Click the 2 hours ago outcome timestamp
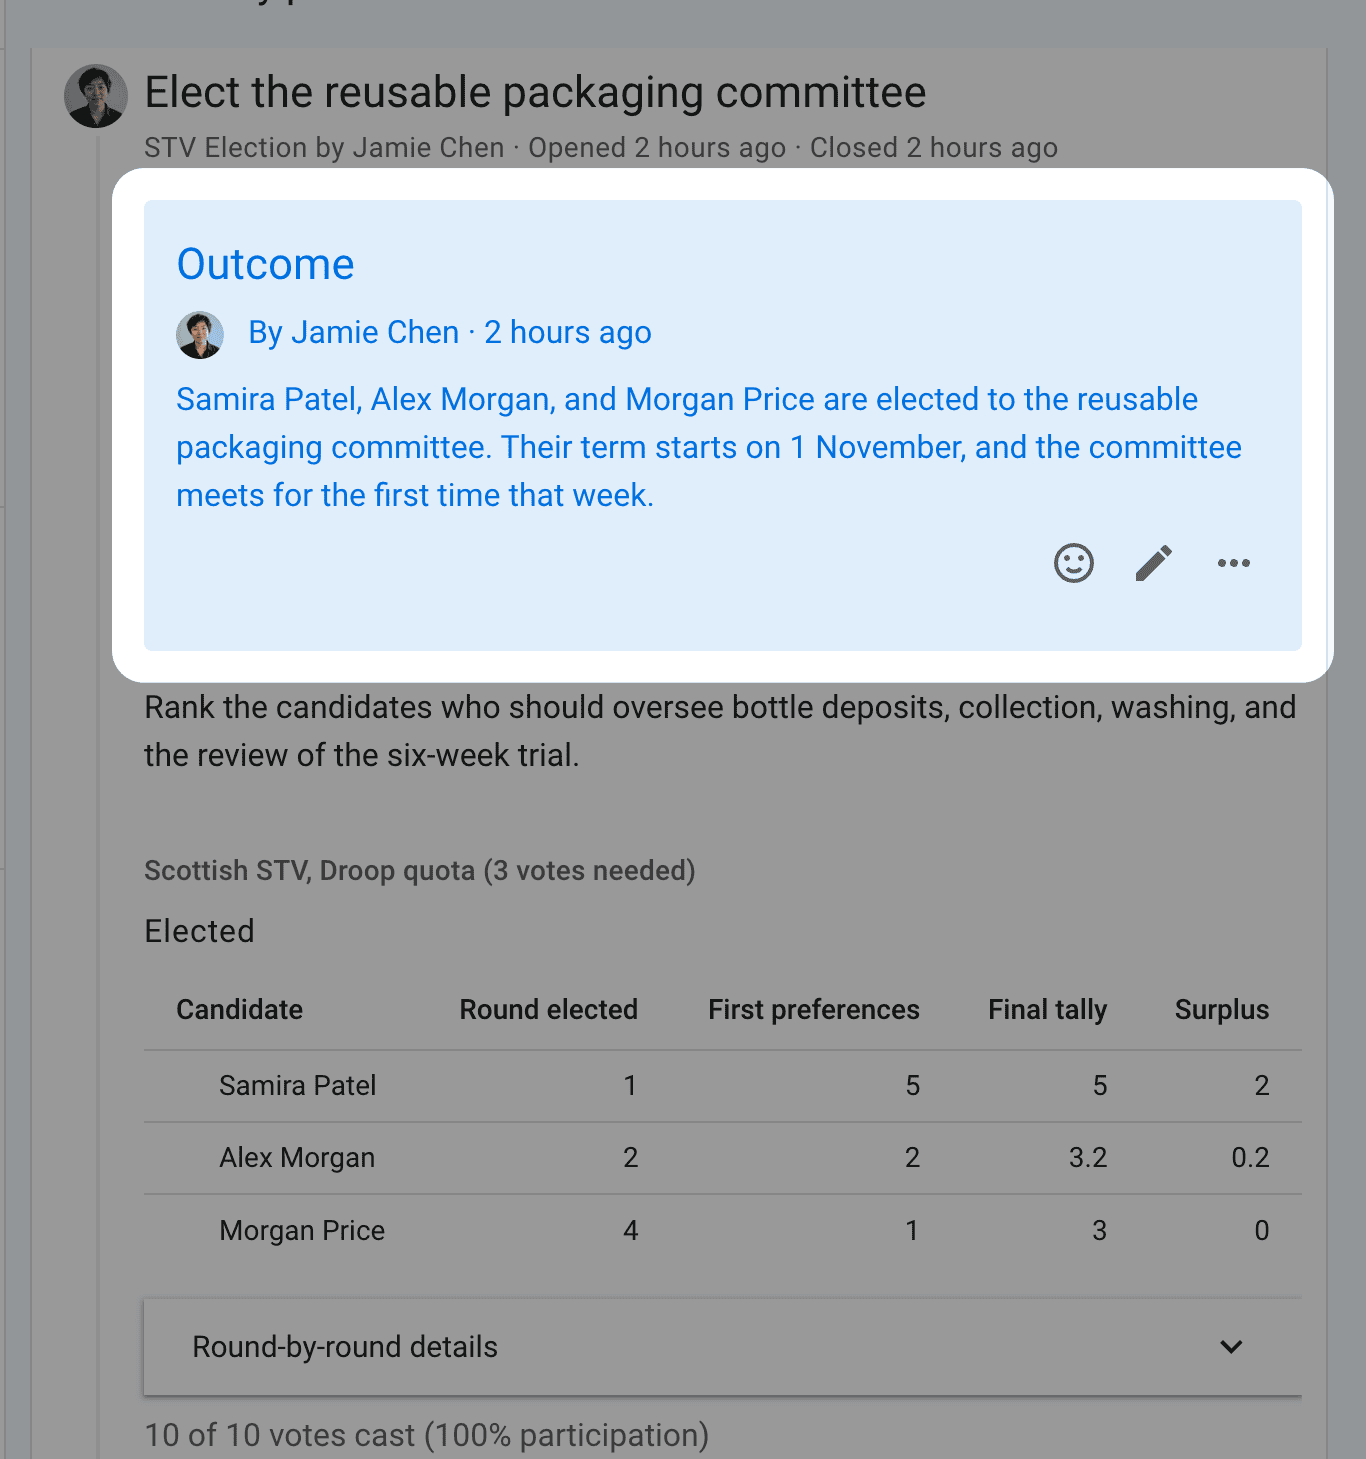The image size is (1366, 1459). (568, 332)
